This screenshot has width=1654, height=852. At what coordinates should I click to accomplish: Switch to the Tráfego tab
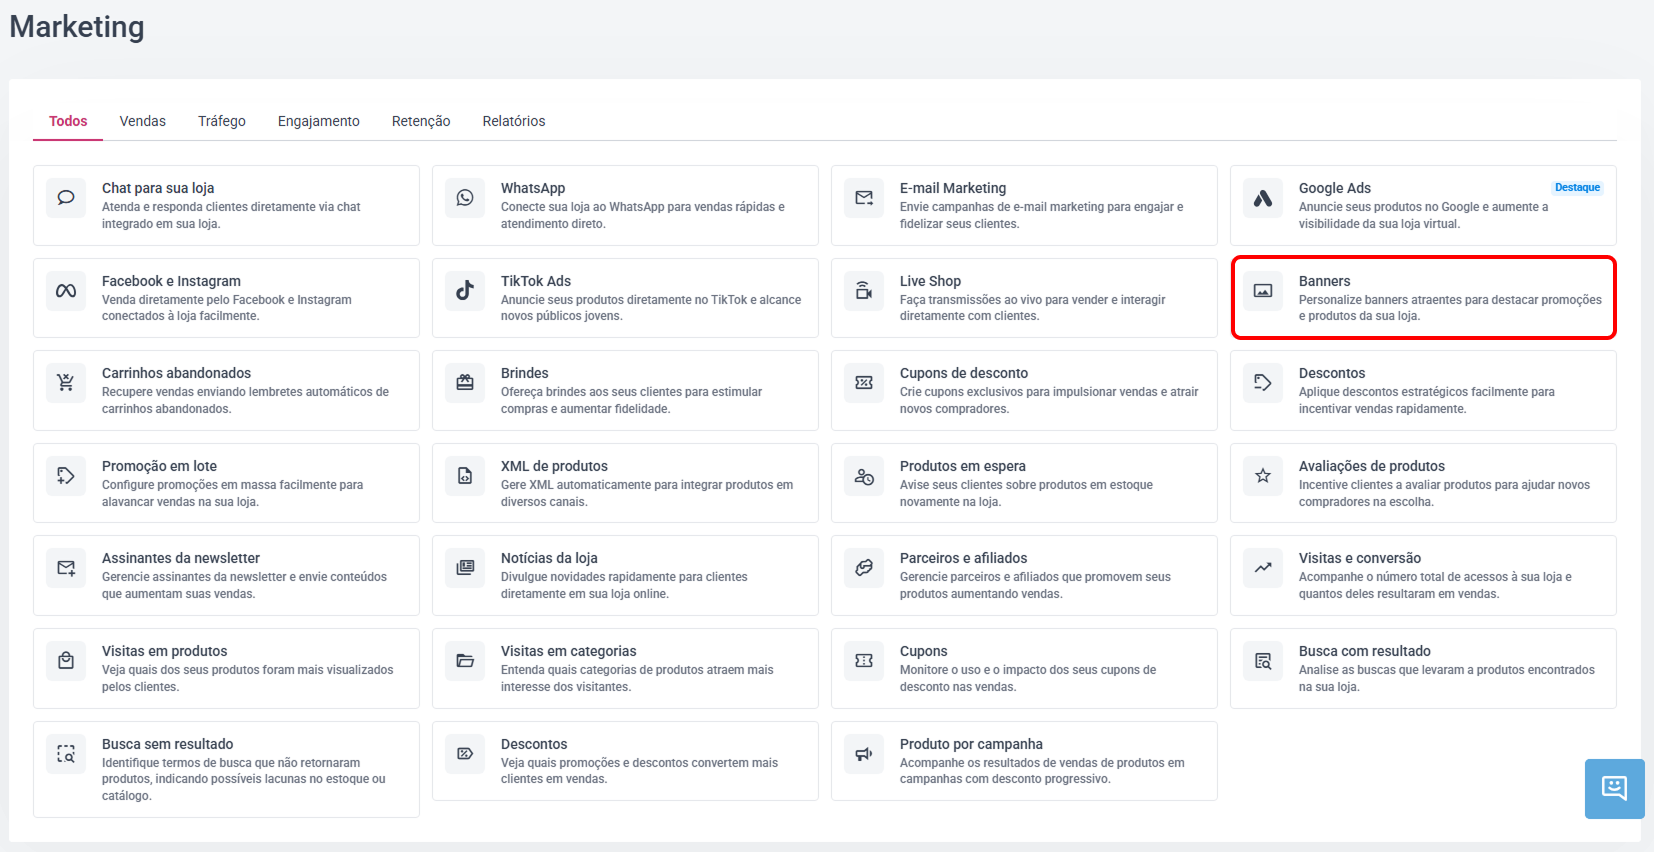pos(222,121)
